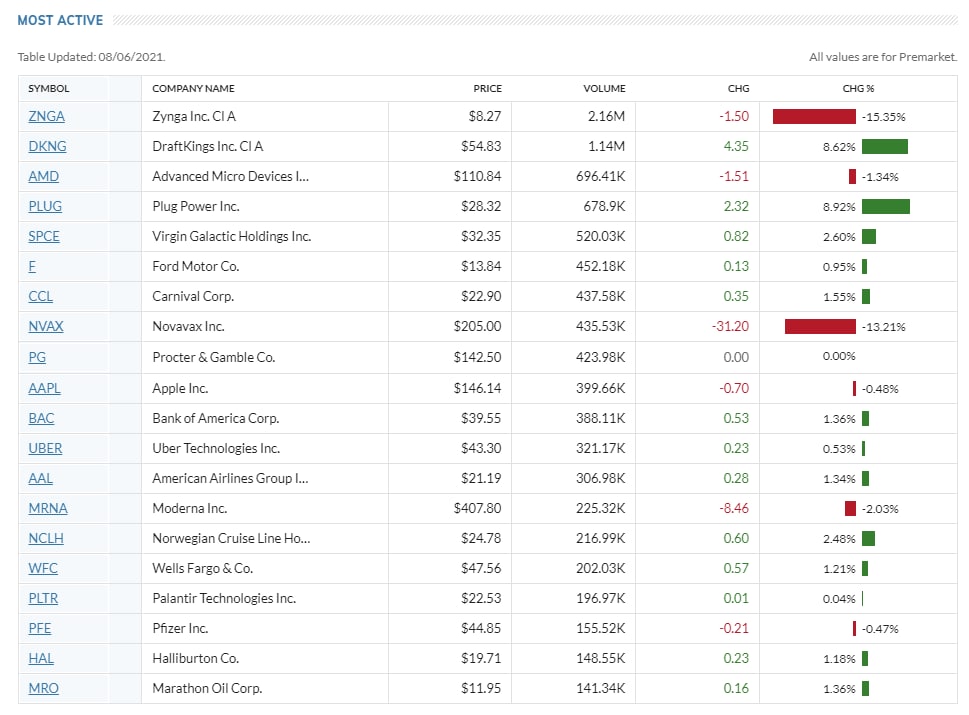Screen dimensions: 969x715
Task: Select the PLTR ticker link
Action: point(43,598)
